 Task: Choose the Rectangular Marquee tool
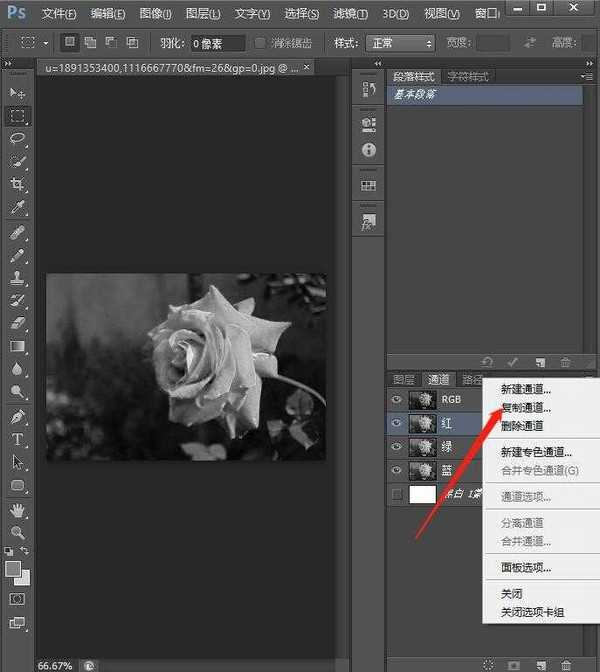coord(18,116)
